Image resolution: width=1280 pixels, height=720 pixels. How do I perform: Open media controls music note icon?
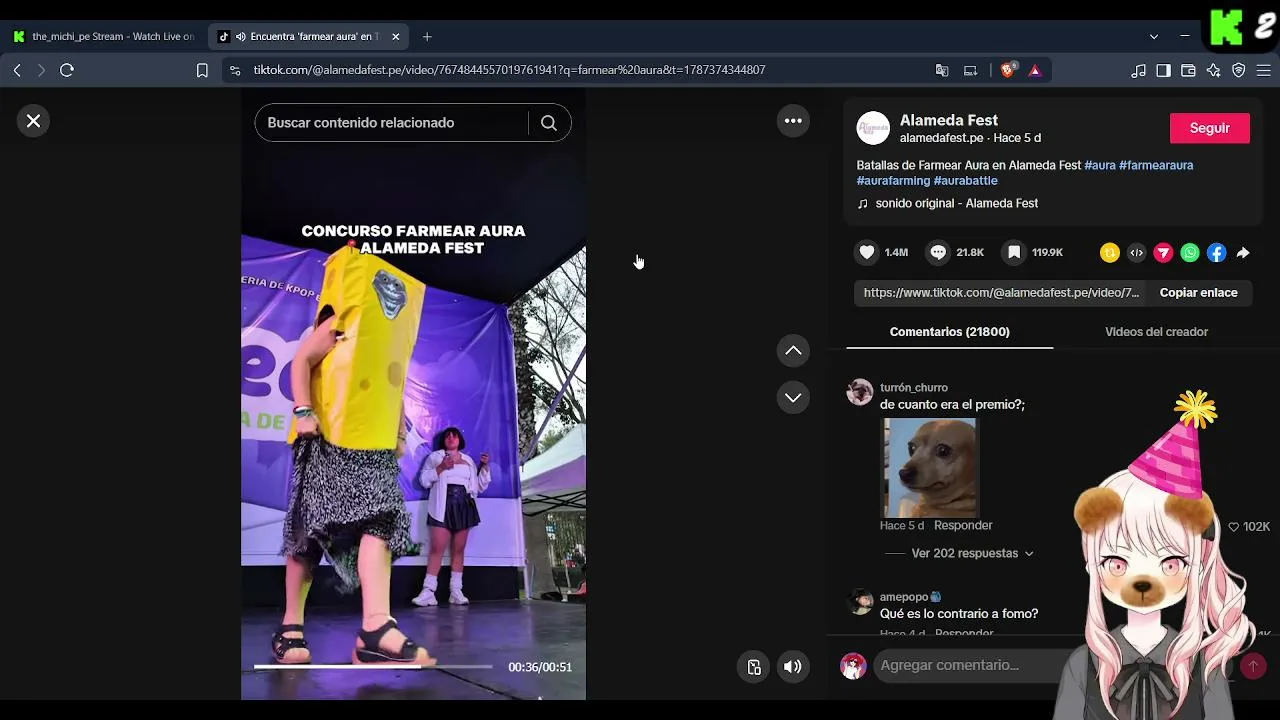1139,70
